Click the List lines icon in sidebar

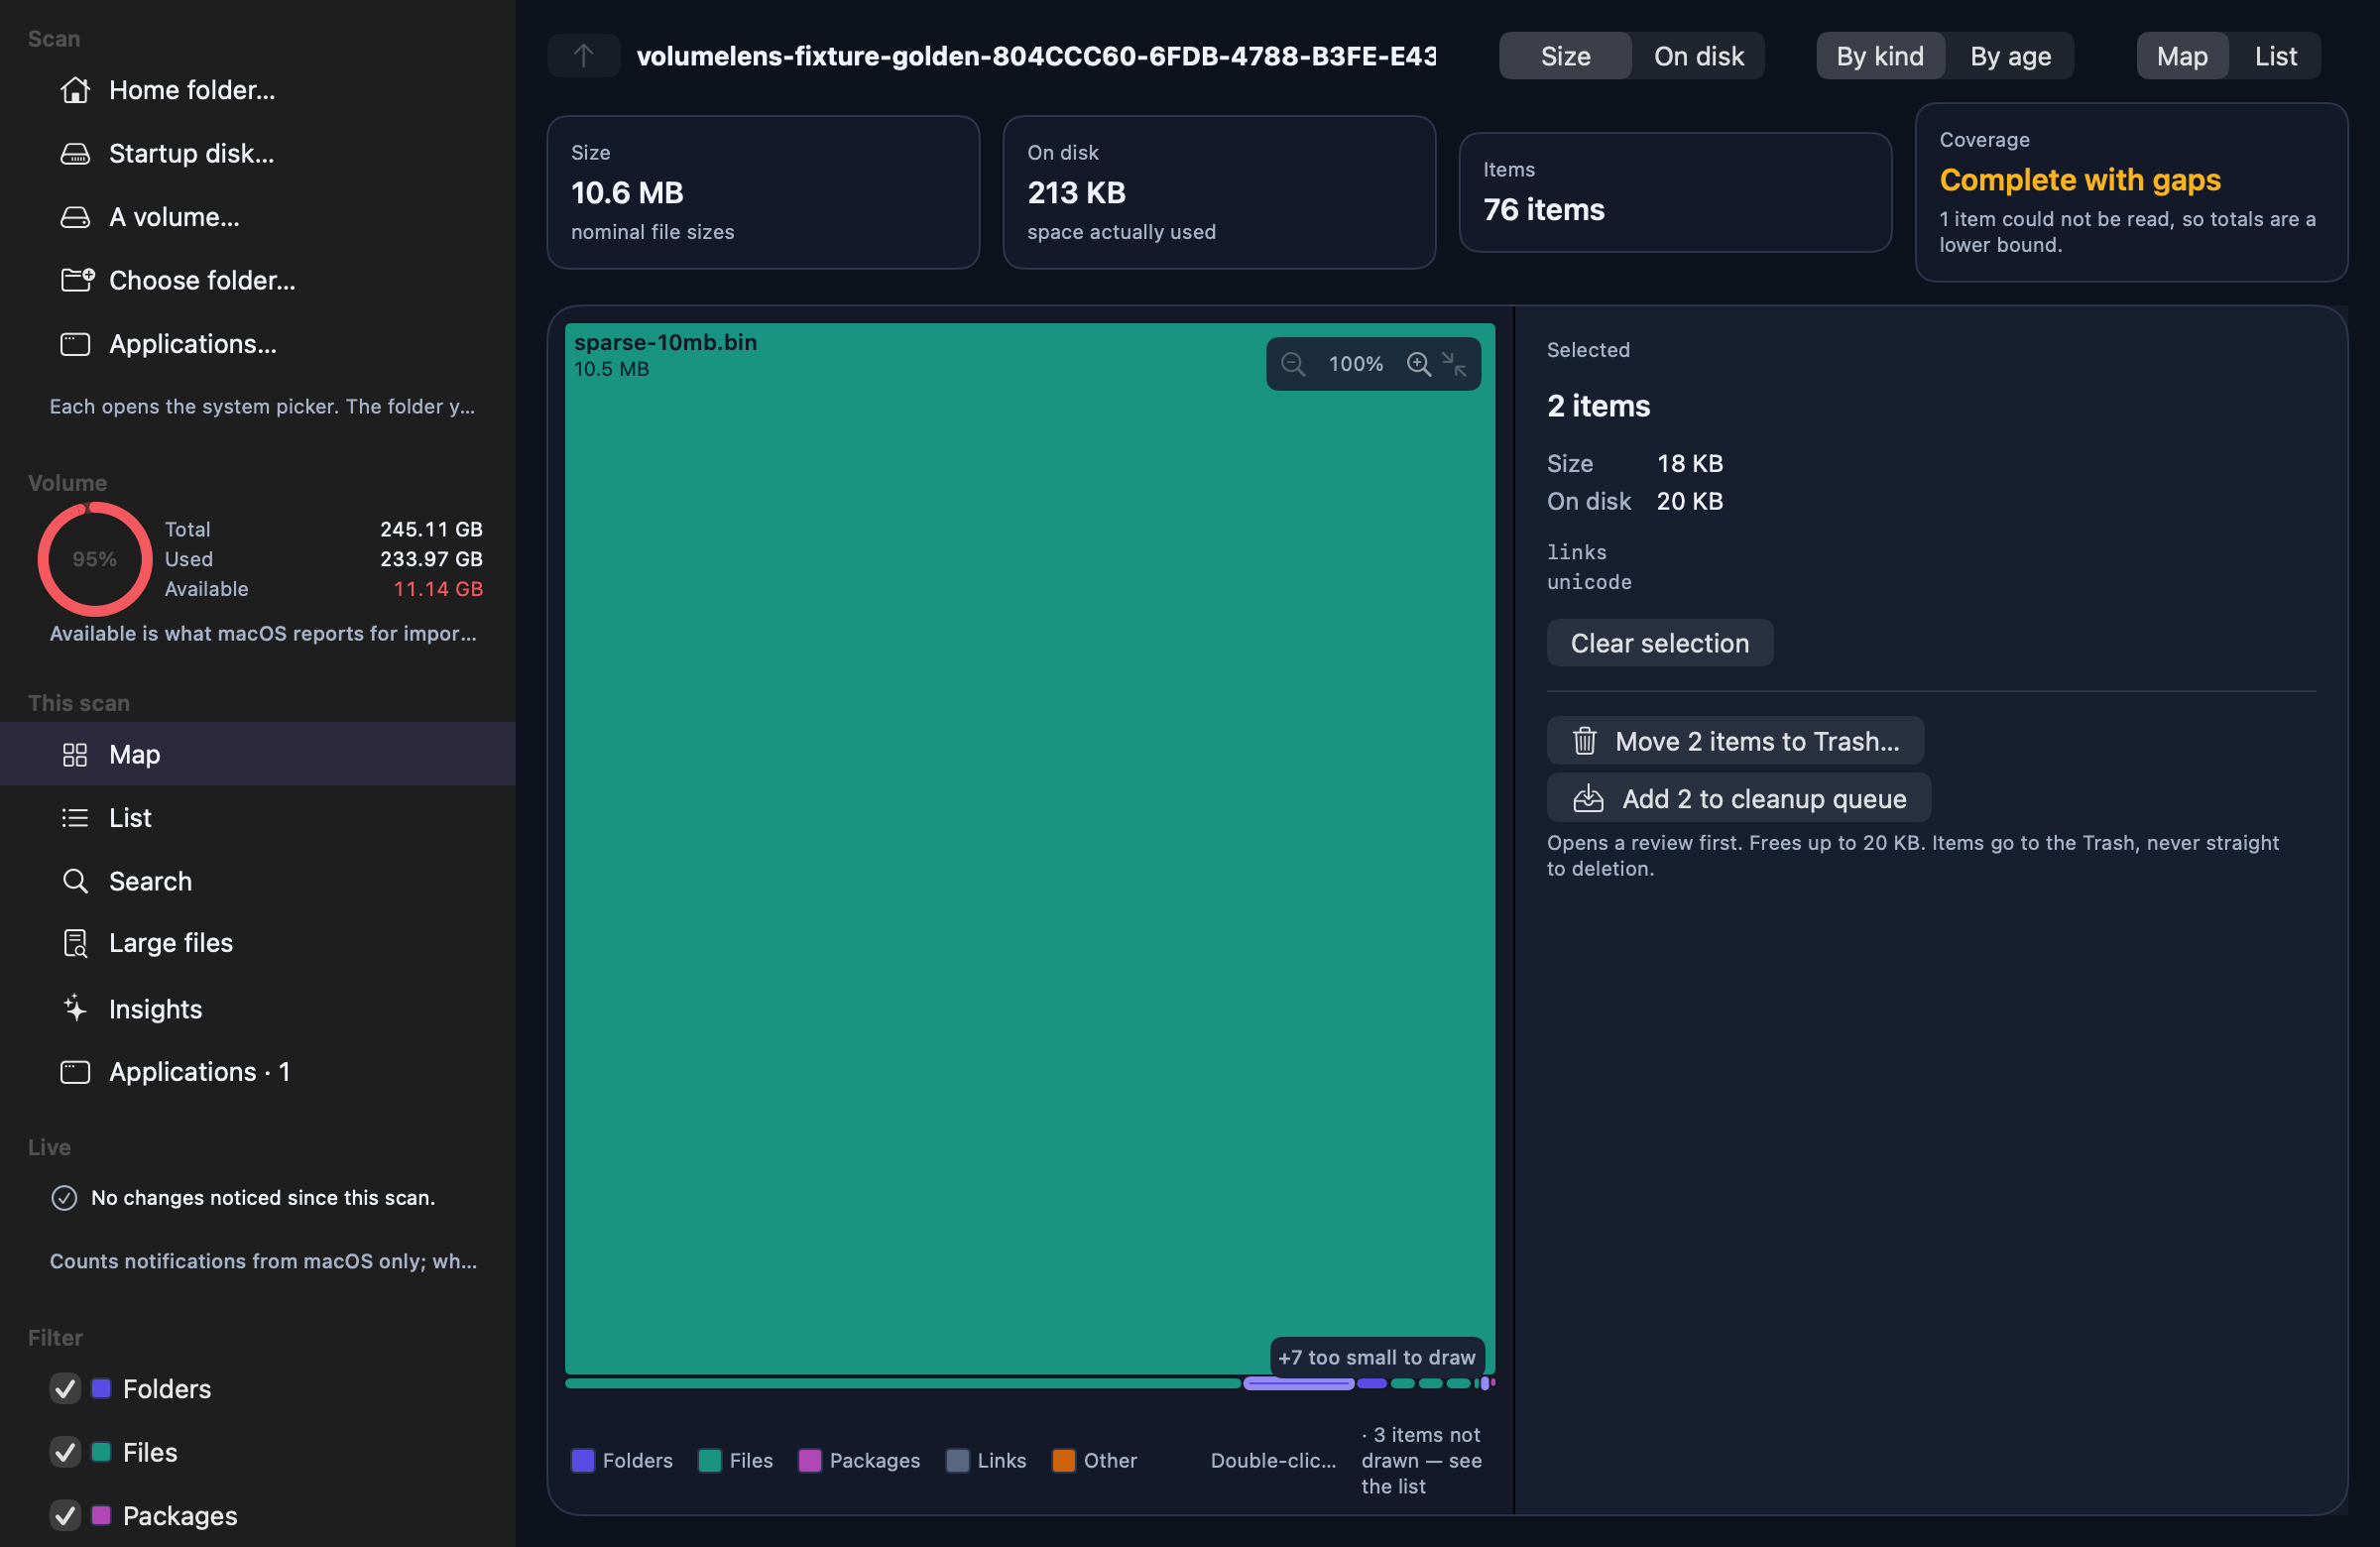pos(75,818)
